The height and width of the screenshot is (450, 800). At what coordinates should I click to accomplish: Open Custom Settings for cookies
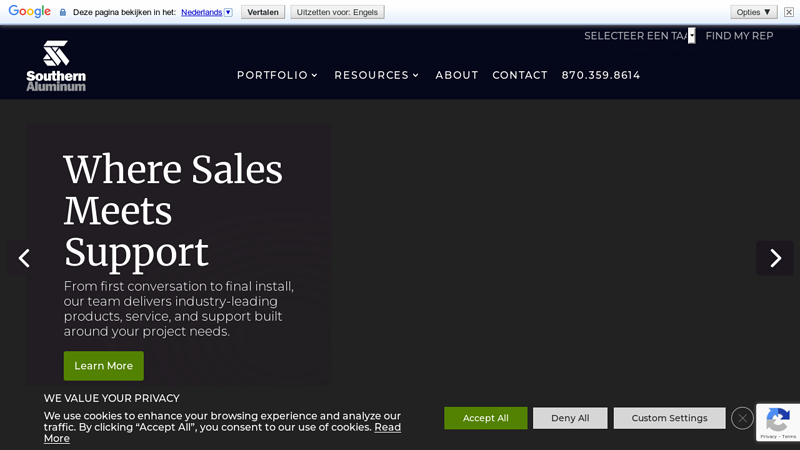coord(669,418)
